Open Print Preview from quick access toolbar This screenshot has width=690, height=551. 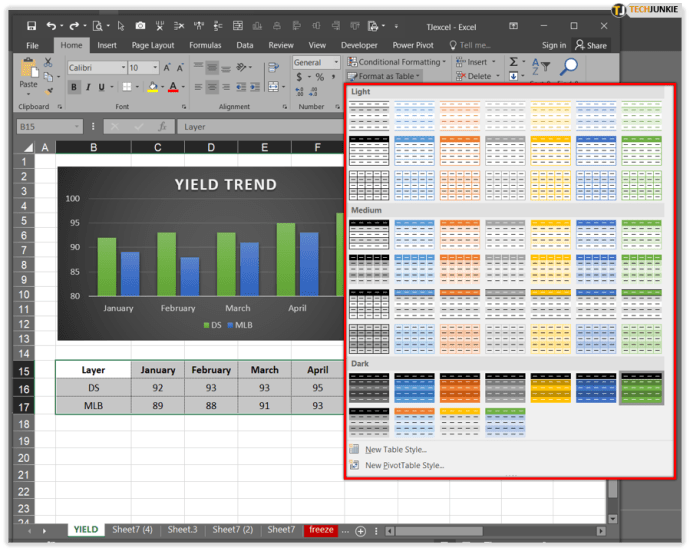pyautogui.click(x=98, y=26)
